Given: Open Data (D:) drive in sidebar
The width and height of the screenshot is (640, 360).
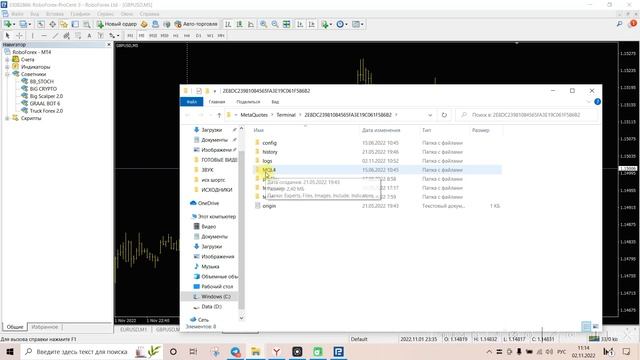Looking at the screenshot, I should (211, 307).
